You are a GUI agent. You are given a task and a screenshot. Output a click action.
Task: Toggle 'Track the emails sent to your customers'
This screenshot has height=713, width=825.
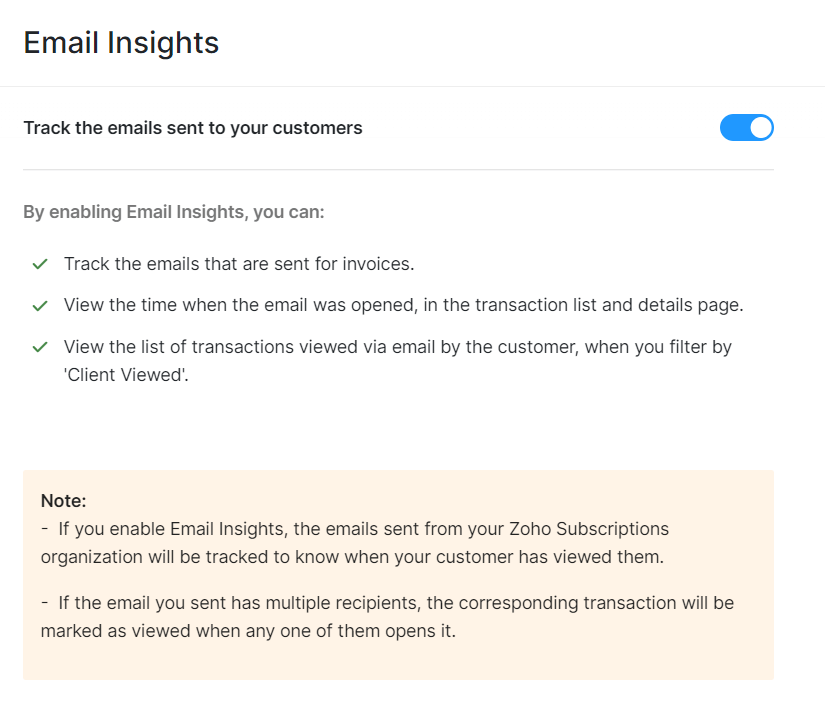click(x=746, y=127)
